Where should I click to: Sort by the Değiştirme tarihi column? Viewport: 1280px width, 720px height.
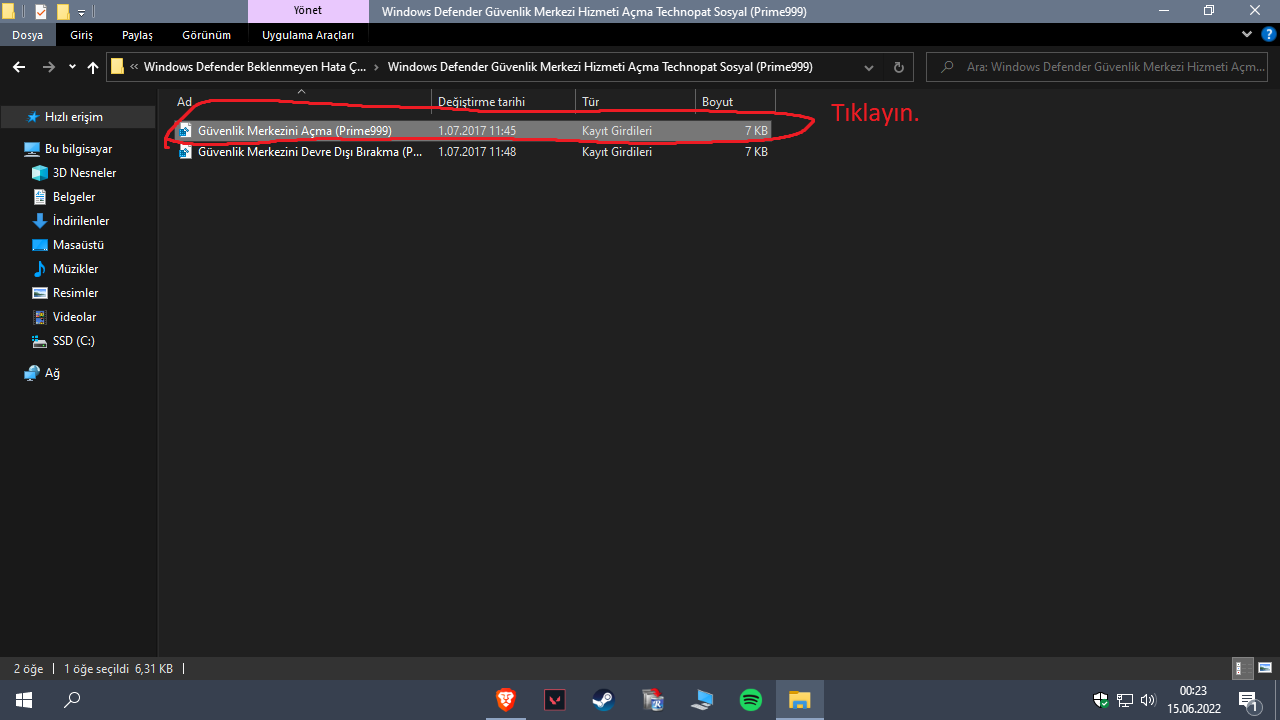[503, 101]
